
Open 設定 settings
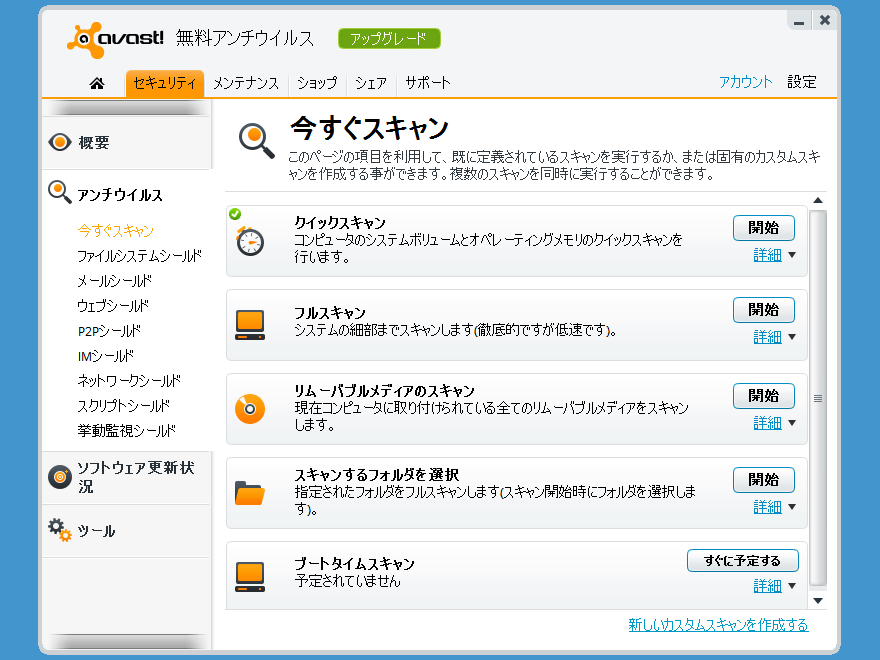point(801,82)
